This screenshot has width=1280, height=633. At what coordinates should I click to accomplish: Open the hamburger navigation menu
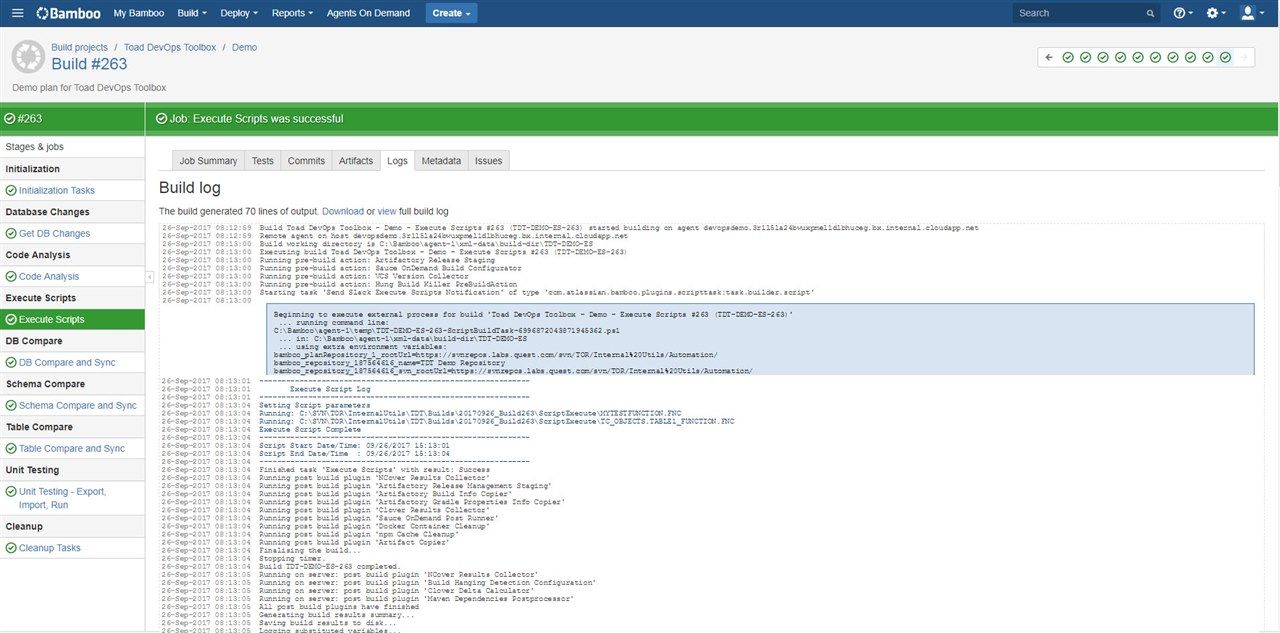(x=18, y=13)
